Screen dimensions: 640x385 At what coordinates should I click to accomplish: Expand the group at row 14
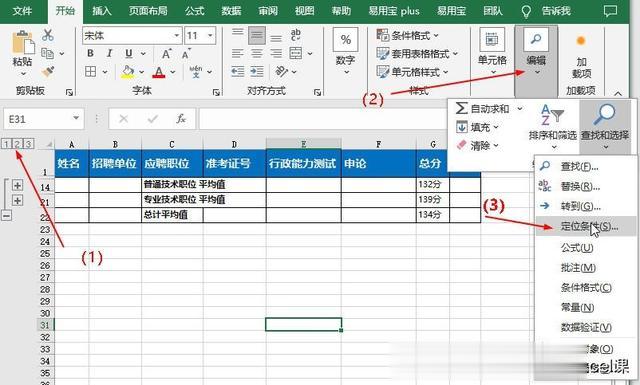(17, 185)
